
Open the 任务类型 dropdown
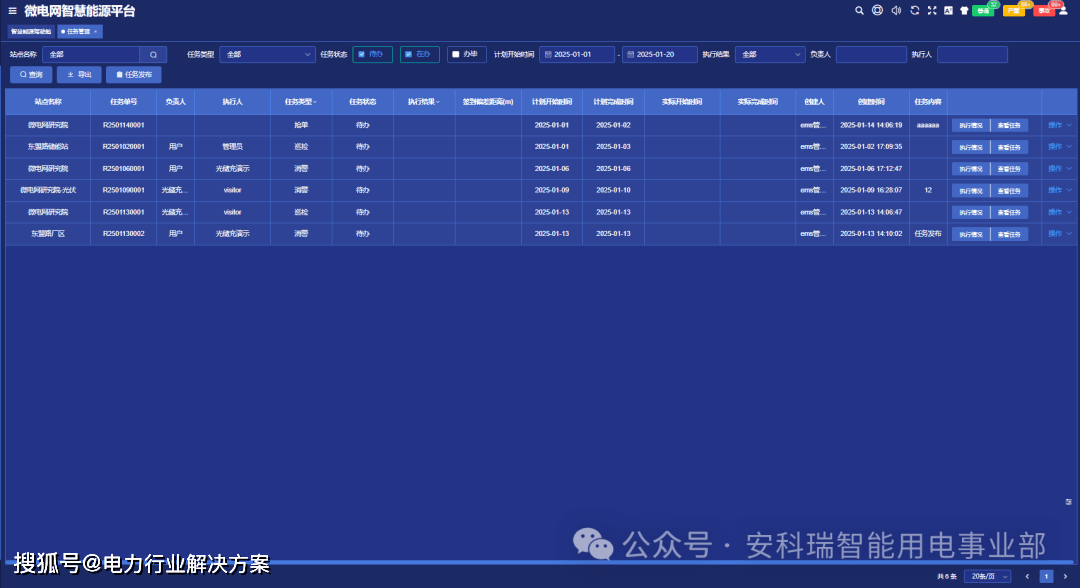[x=267, y=54]
